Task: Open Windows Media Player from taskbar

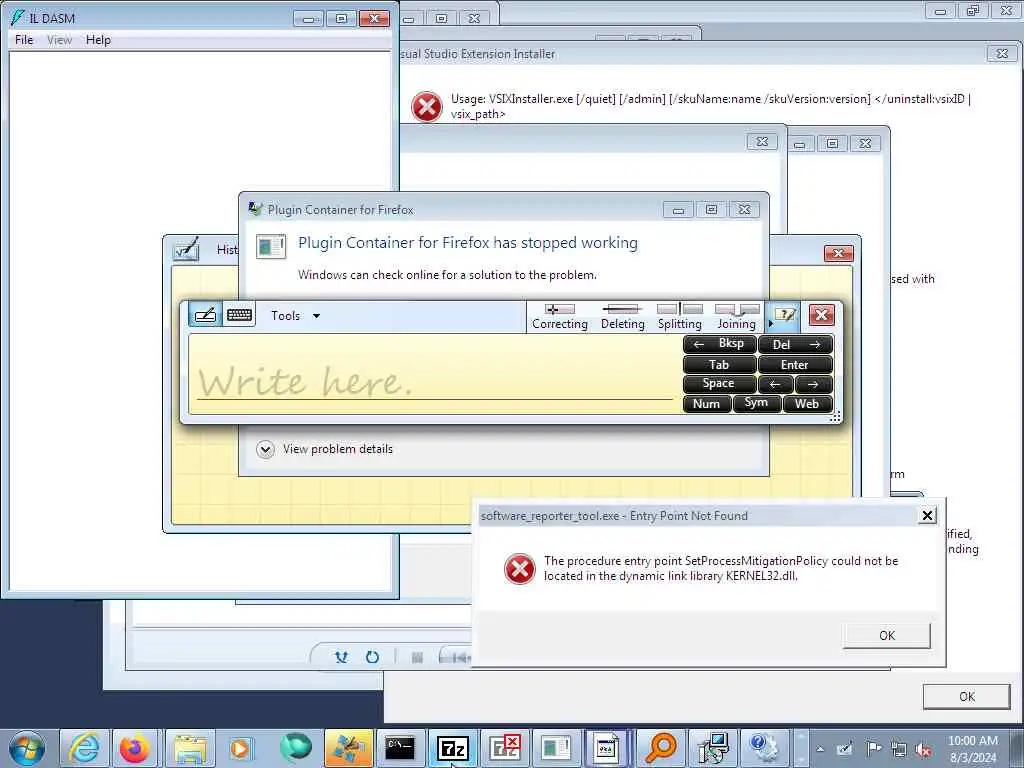Action: pyautogui.click(x=241, y=748)
